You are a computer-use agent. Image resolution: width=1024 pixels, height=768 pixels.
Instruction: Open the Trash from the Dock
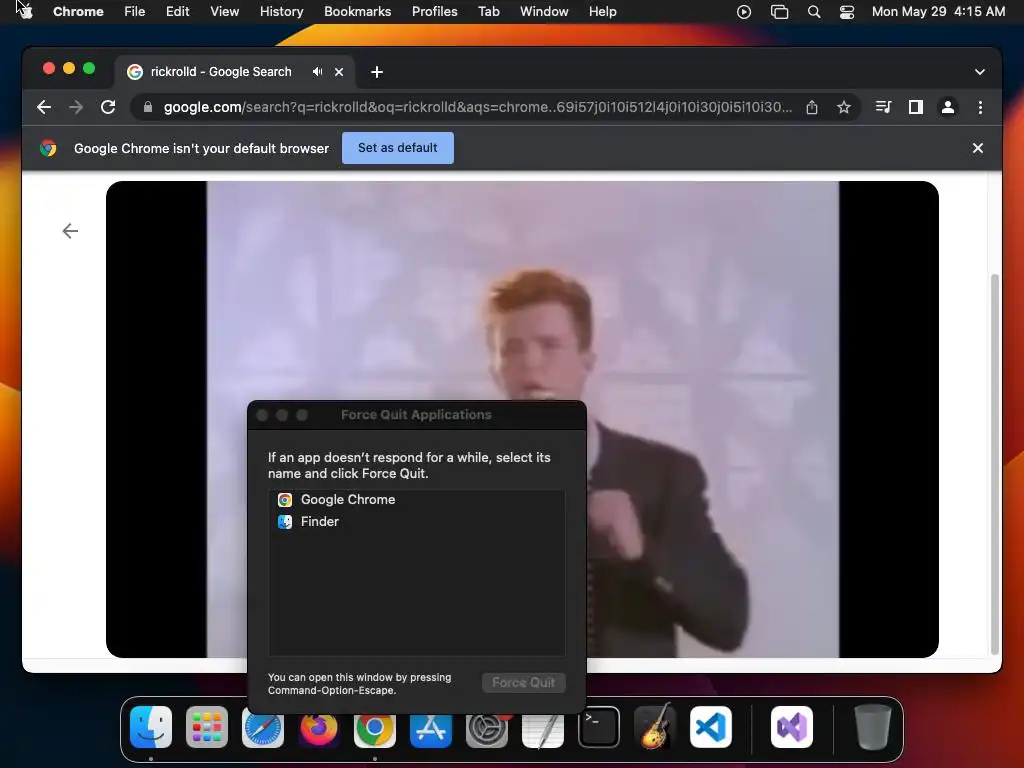872,727
